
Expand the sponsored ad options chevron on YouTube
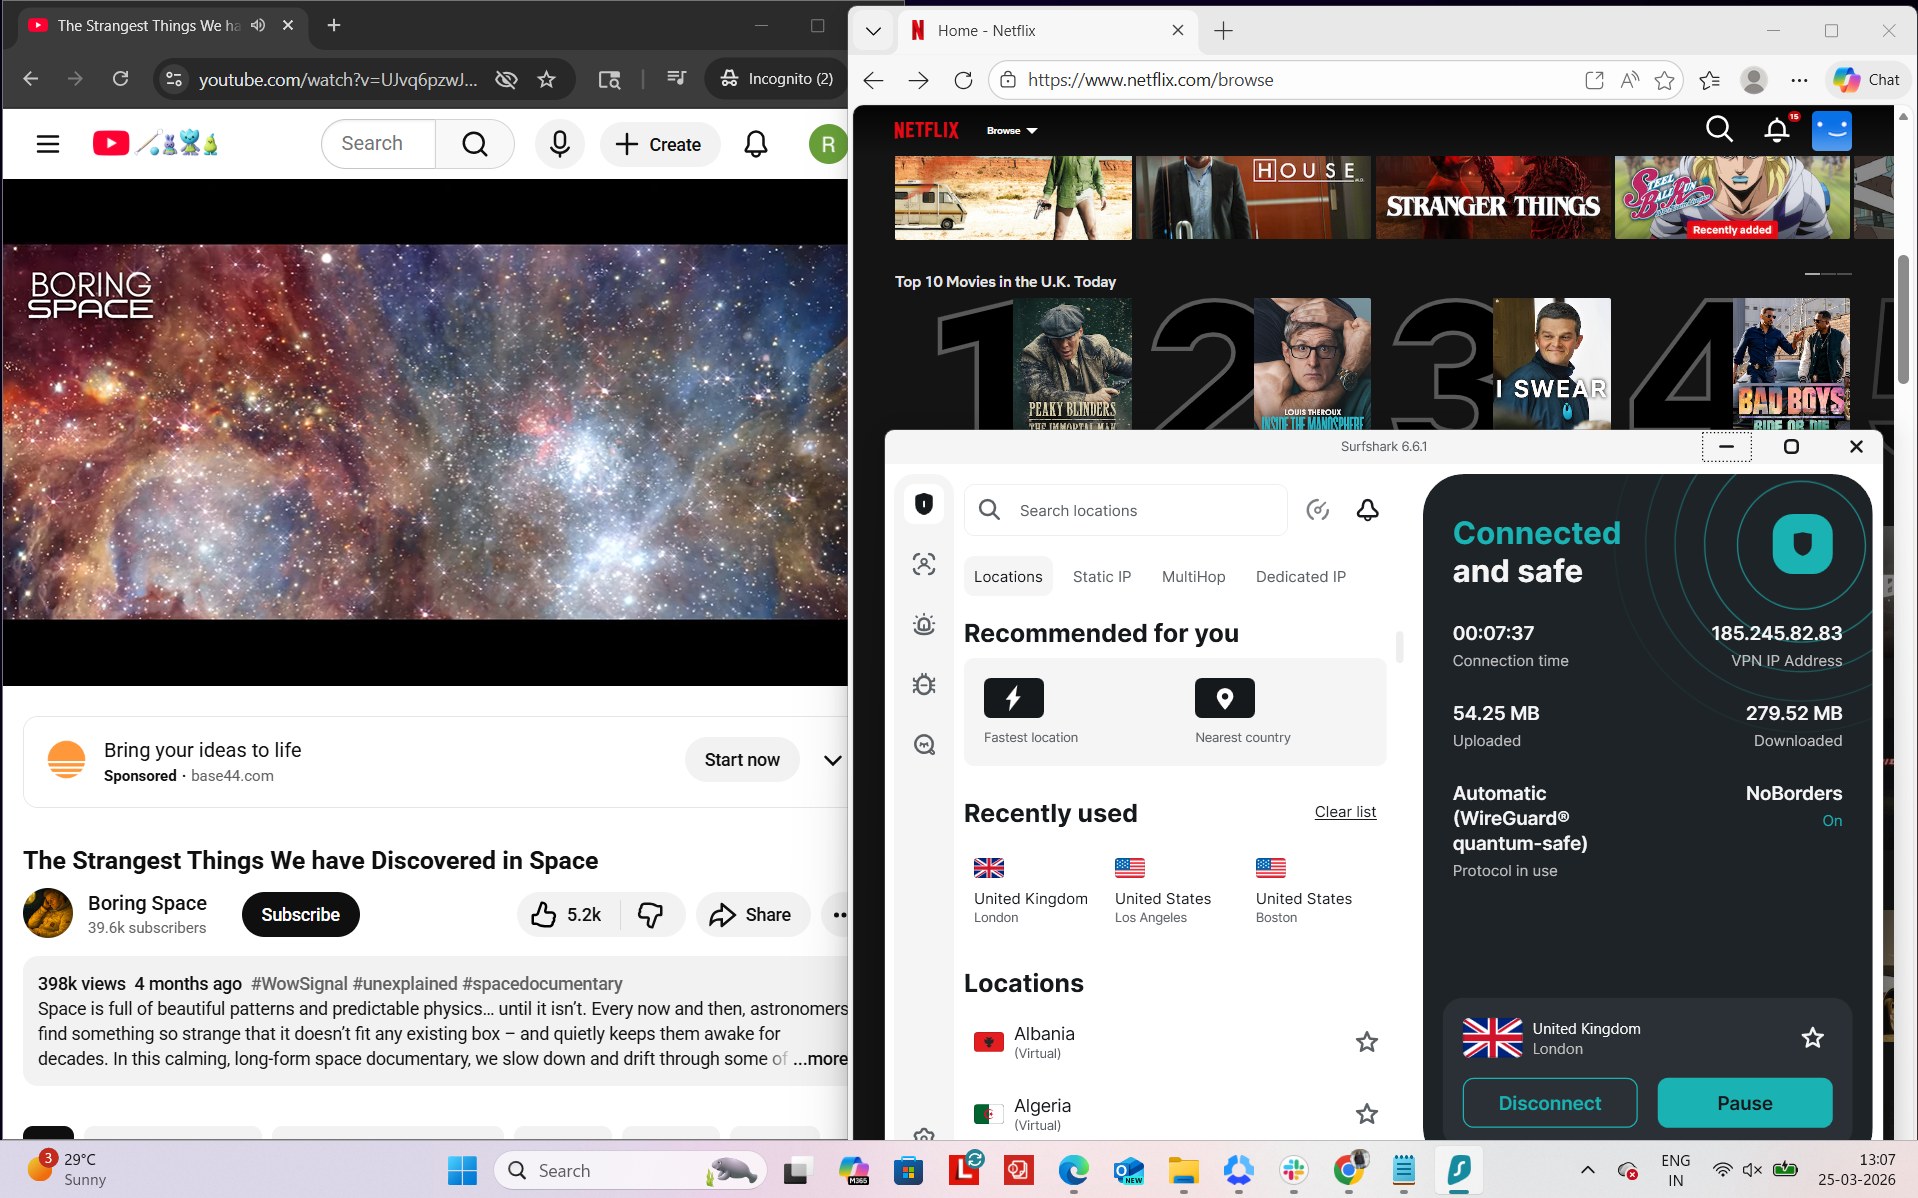tap(832, 760)
